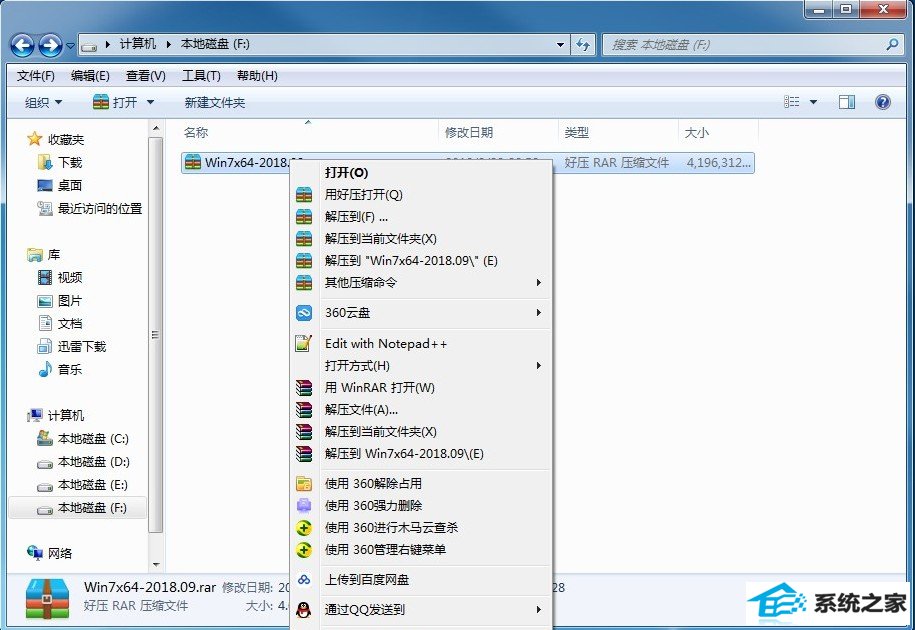915x630 pixels.
Task: Click the 打开 toolbar button
Action: pyautogui.click(x=116, y=103)
